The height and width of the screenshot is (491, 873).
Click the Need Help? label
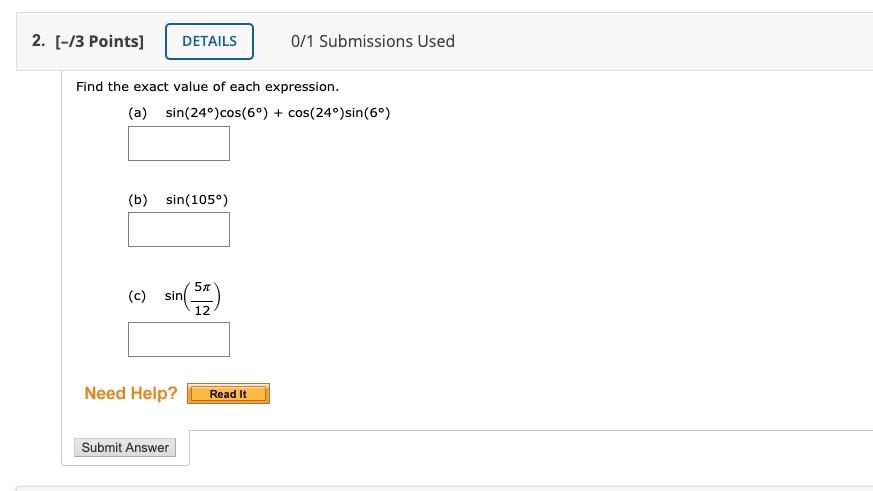point(131,393)
